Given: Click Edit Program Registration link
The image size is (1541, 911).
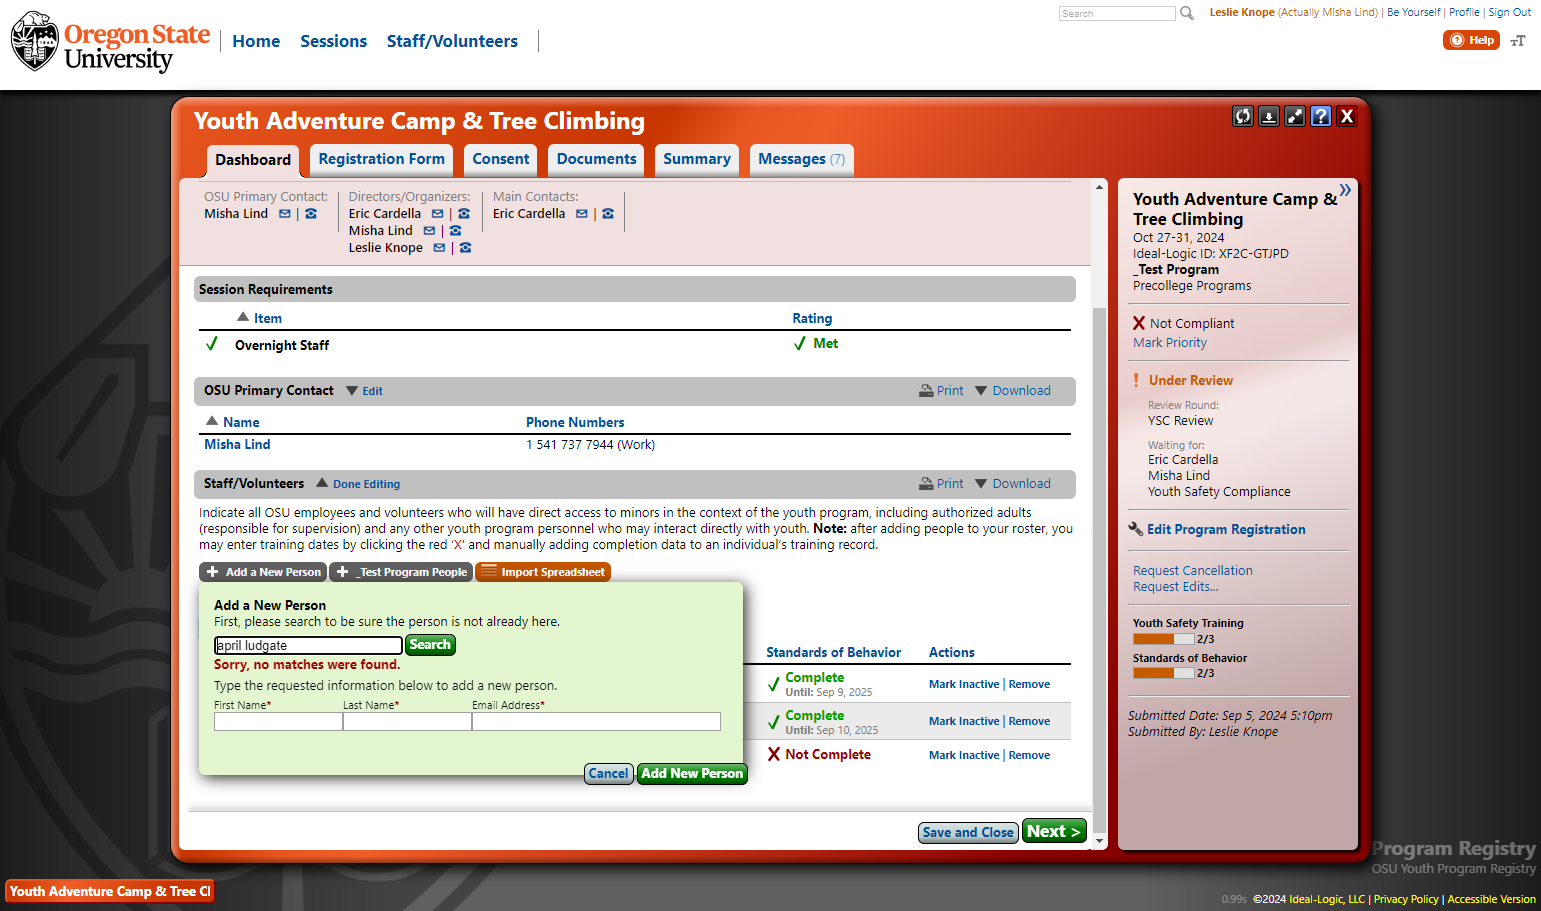Looking at the screenshot, I should click(1226, 530).
